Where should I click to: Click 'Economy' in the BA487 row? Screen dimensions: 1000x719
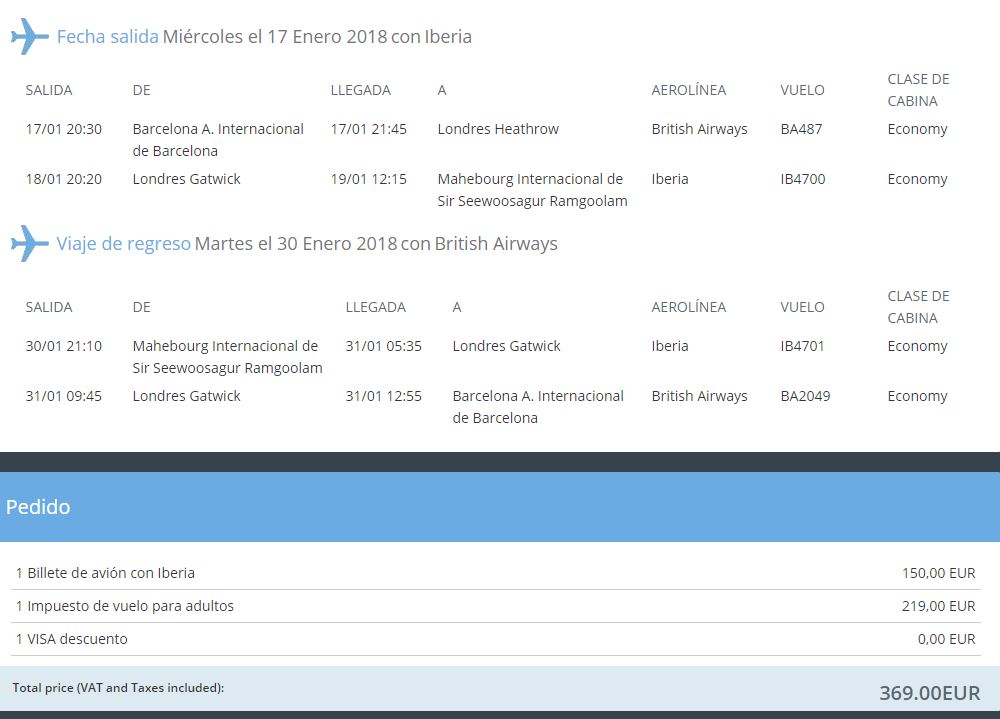coord(917,130)
